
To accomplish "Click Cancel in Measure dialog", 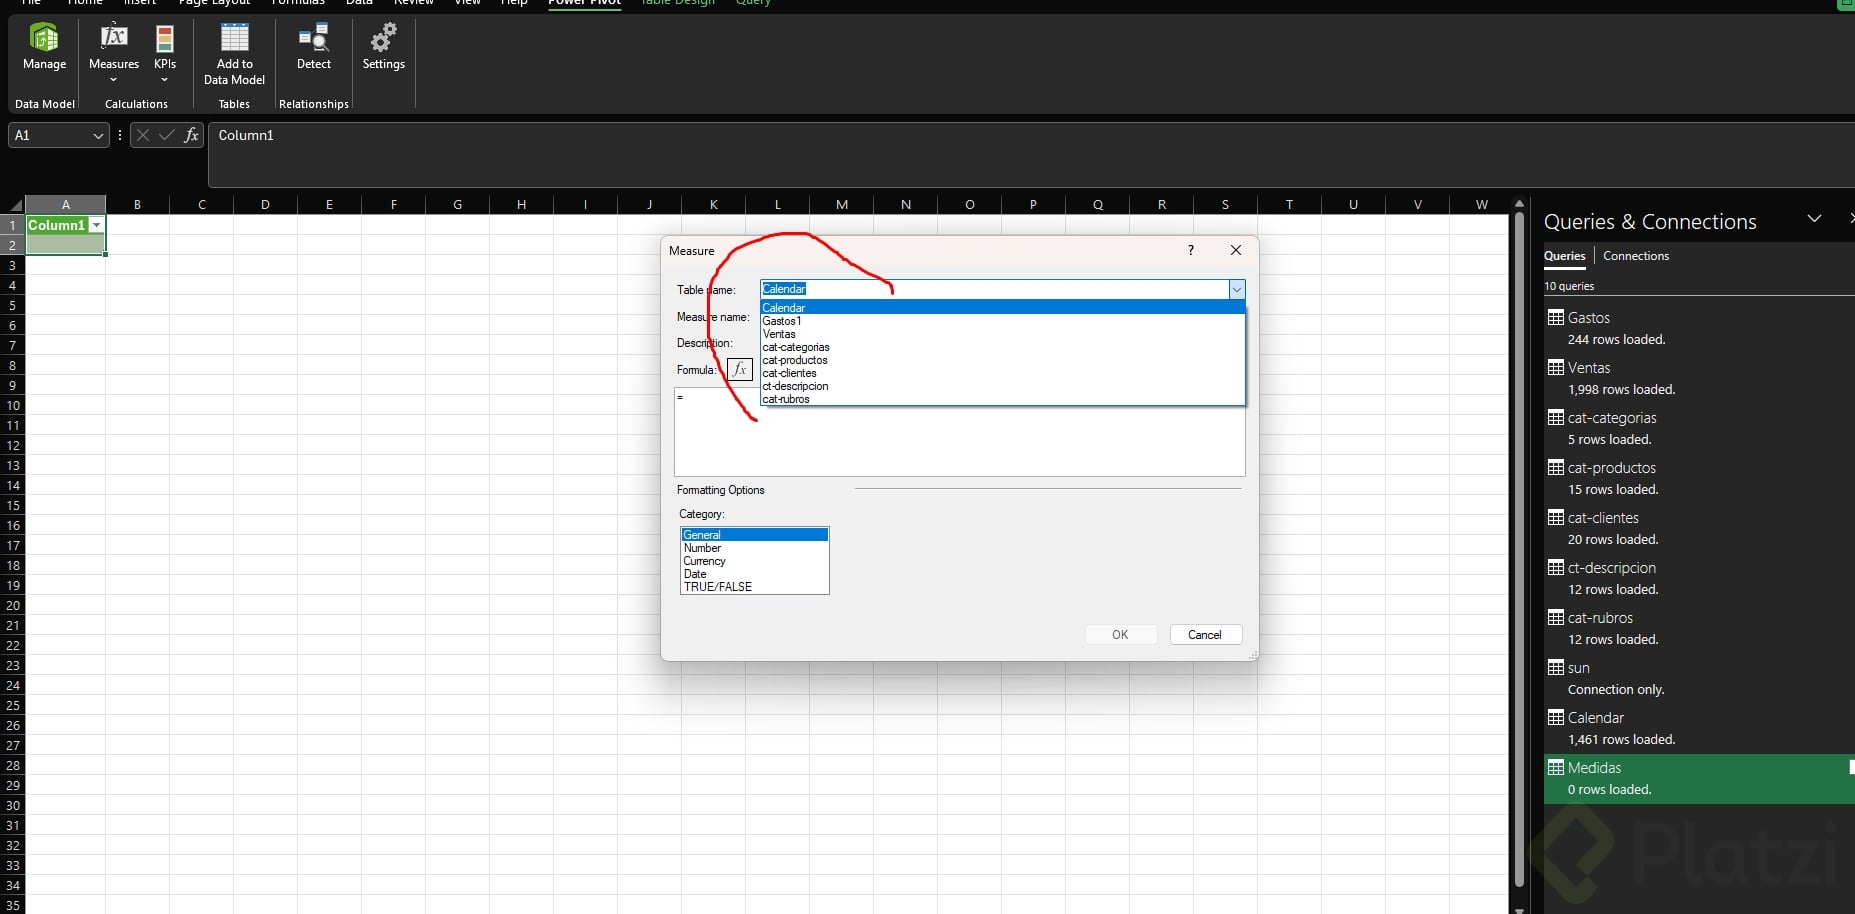I will tap(1205, 635).
